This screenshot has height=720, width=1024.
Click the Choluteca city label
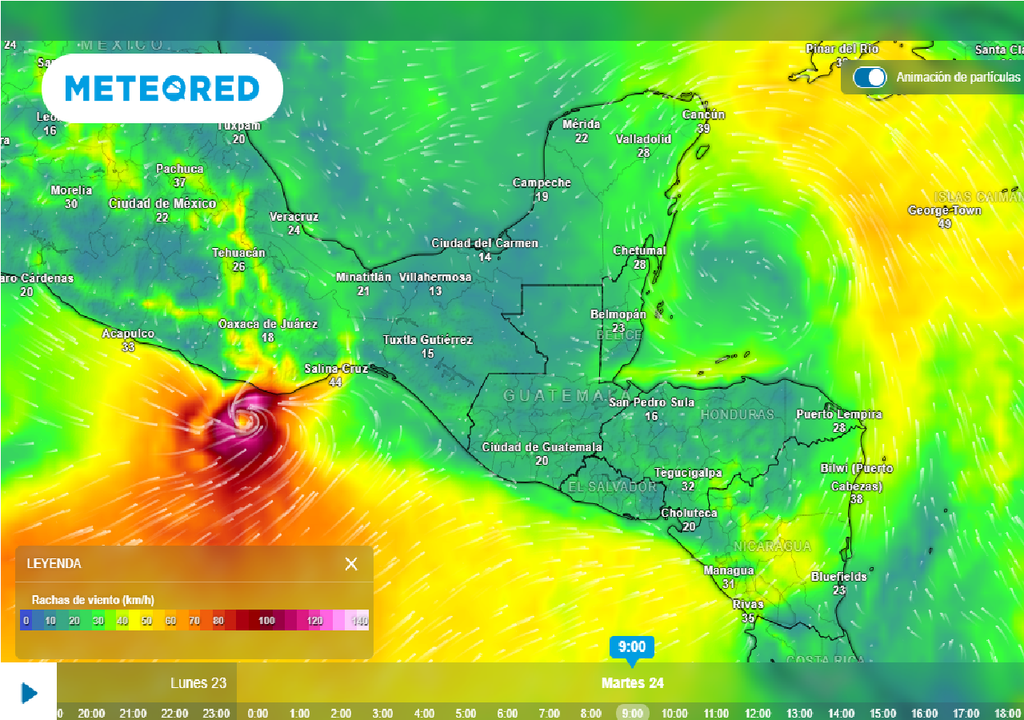click(x=689, y=513)
